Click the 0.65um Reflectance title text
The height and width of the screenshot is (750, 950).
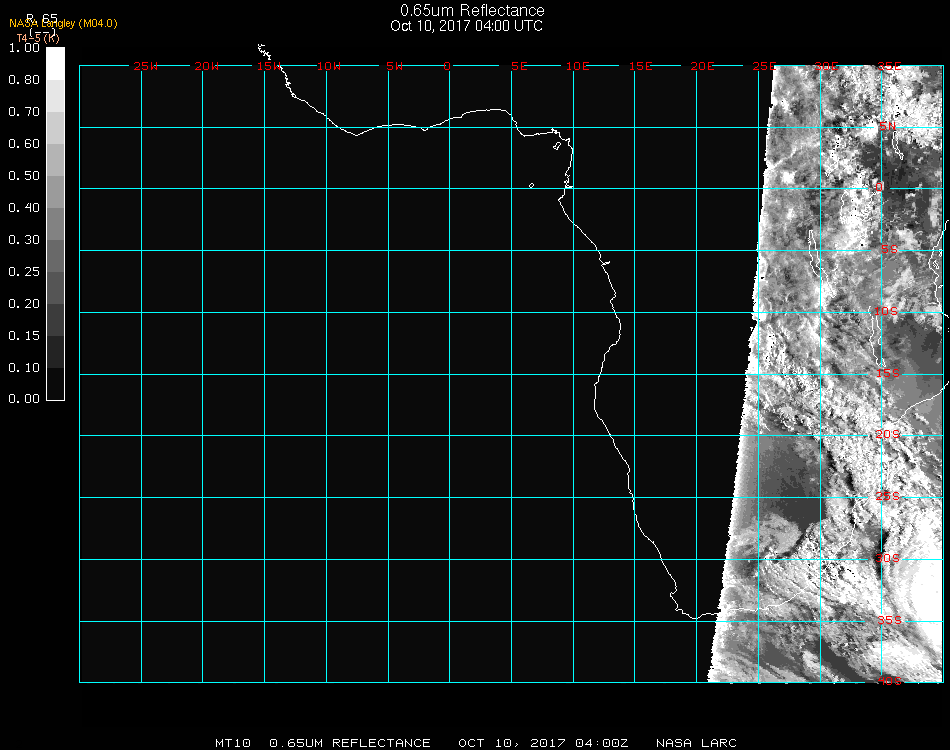(472, 11)
